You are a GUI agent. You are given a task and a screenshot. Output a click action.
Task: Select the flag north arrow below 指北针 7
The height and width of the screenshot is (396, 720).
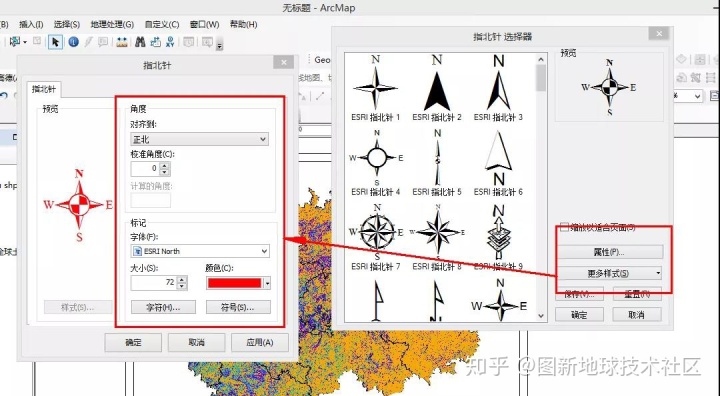click(377, 300)
